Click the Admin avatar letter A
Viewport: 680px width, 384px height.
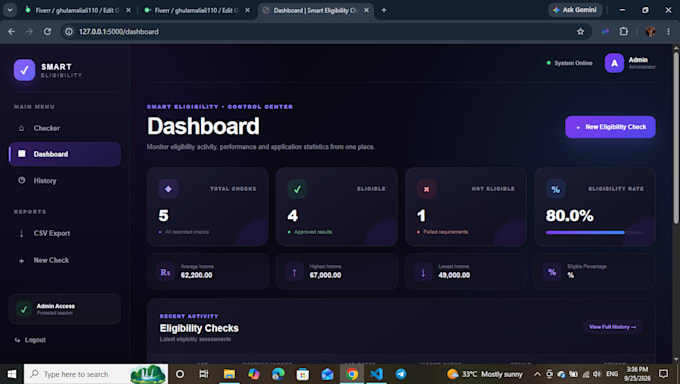(615, 63)
